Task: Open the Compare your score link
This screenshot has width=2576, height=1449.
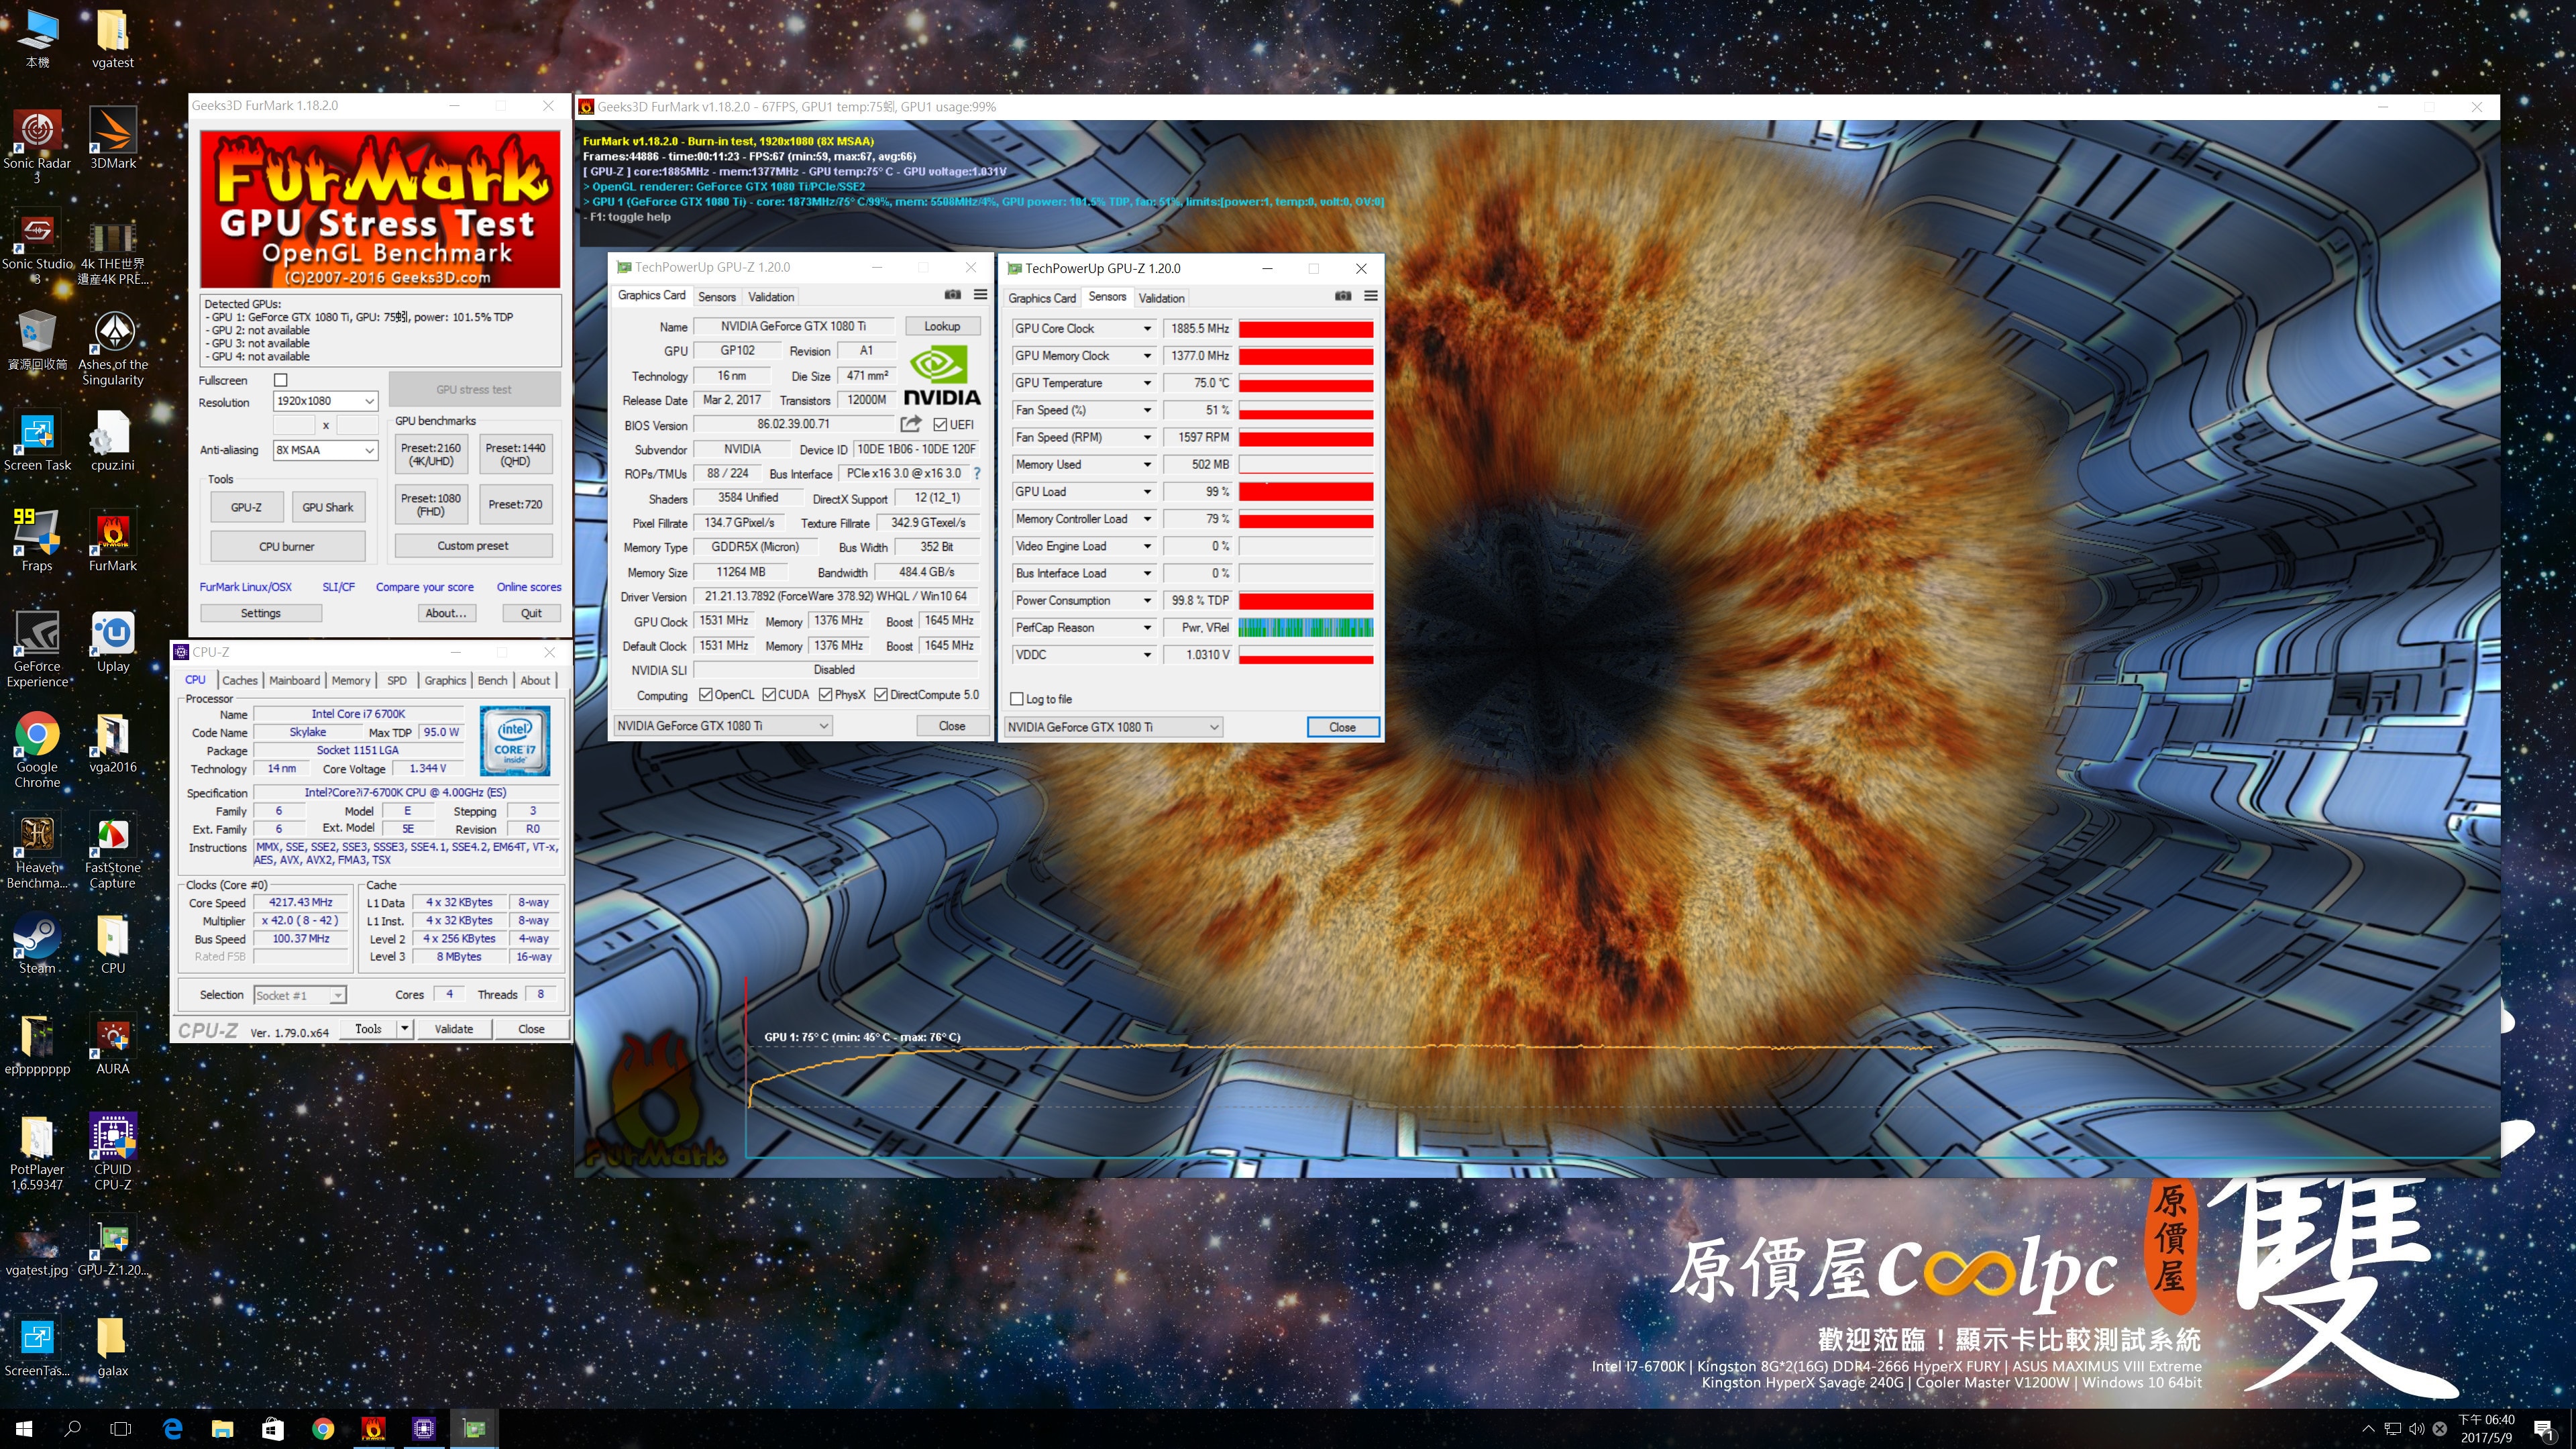Action: [x=425, y=587]
